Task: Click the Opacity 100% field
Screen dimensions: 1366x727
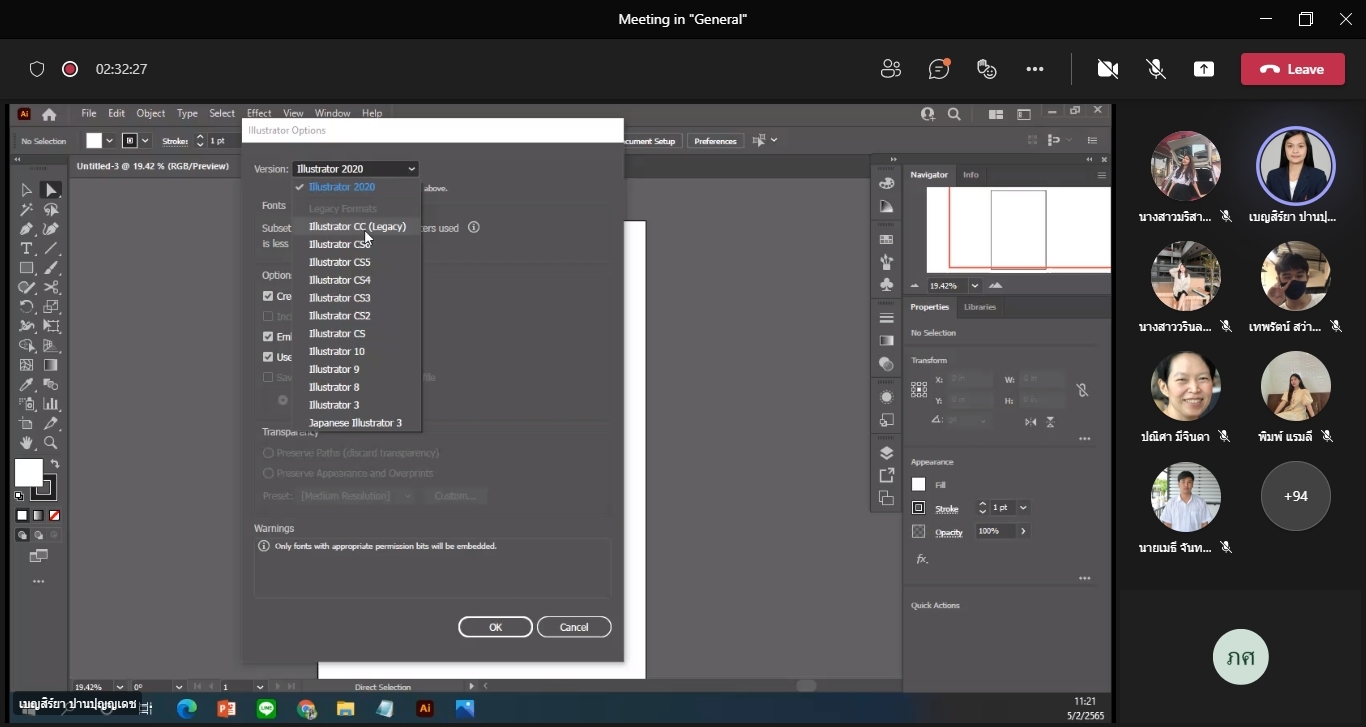Action: [x=994, y=531]
